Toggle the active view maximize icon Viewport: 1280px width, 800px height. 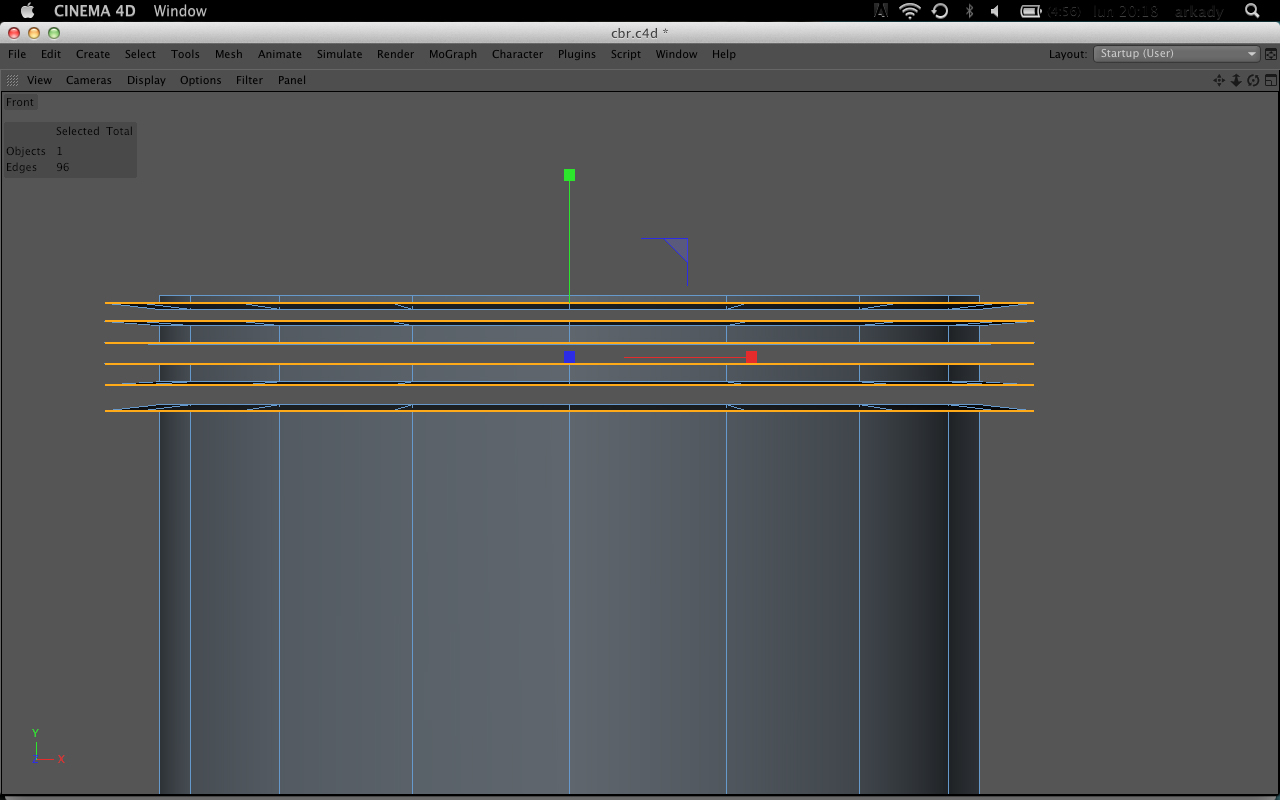[x=1270, y=80]
